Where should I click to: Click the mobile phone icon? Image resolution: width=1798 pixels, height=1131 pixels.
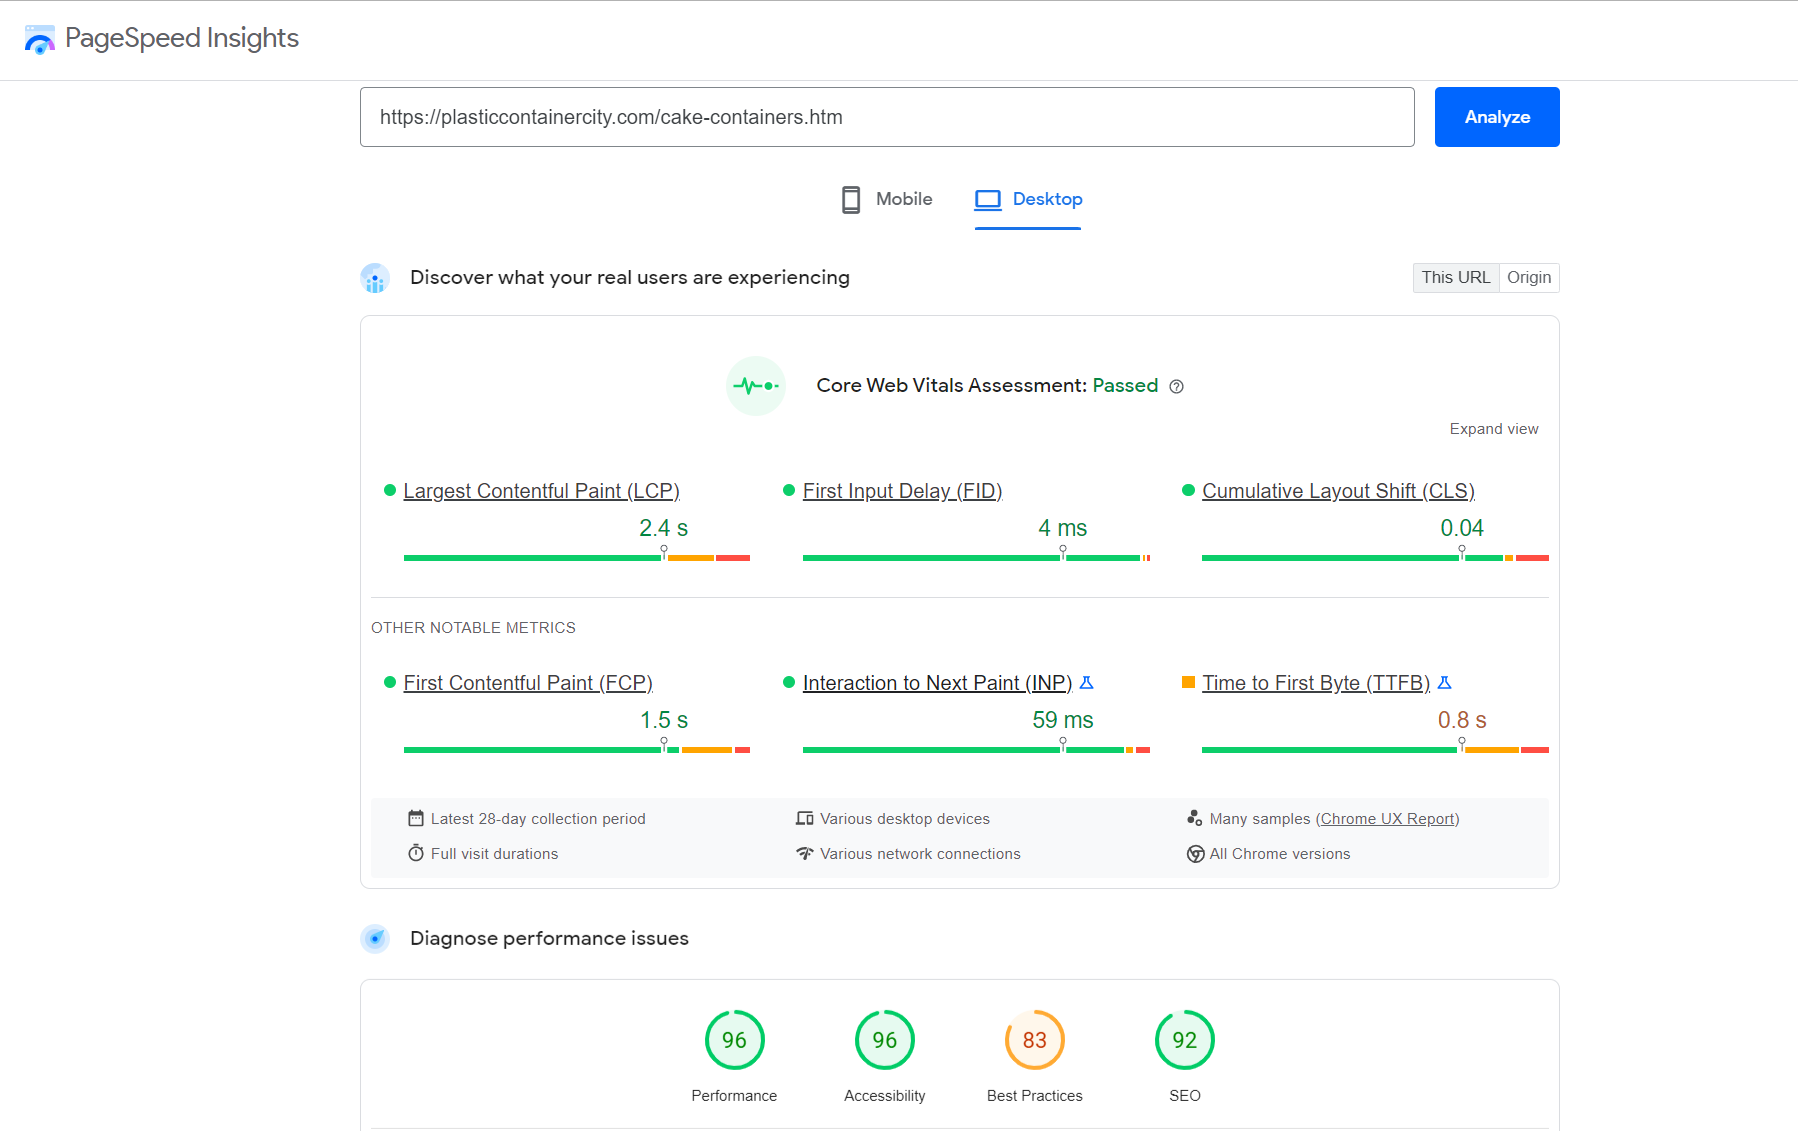[851, 199]
